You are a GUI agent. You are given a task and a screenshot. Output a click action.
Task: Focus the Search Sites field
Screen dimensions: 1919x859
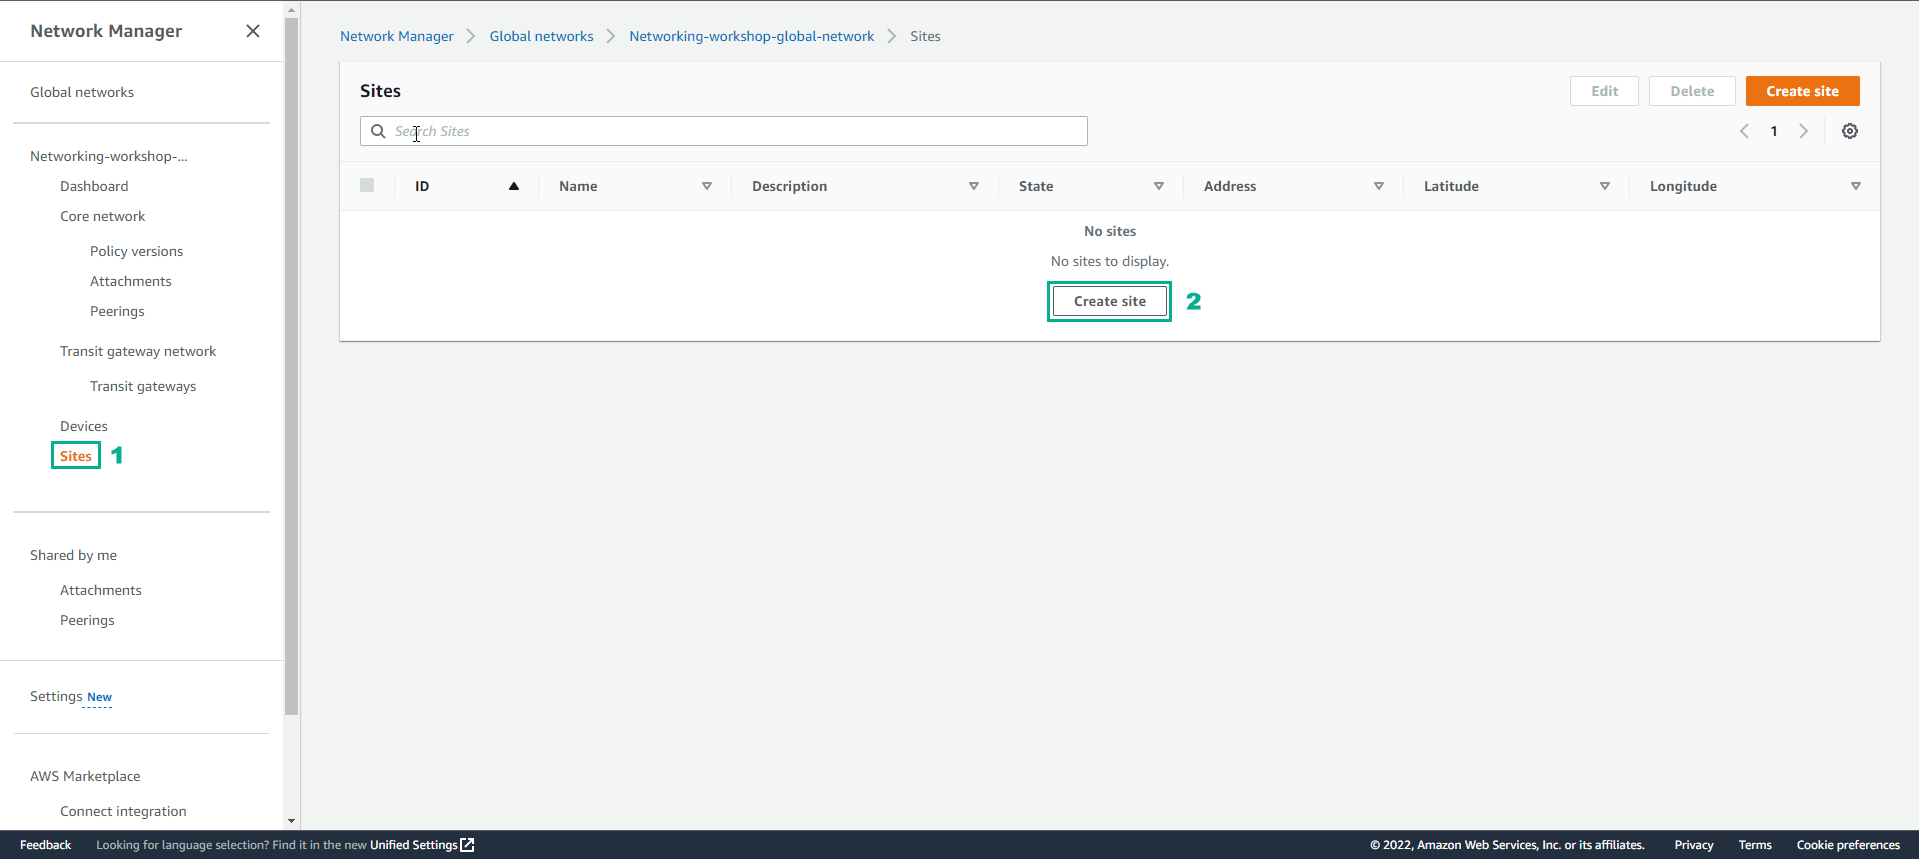coord(724,131)
